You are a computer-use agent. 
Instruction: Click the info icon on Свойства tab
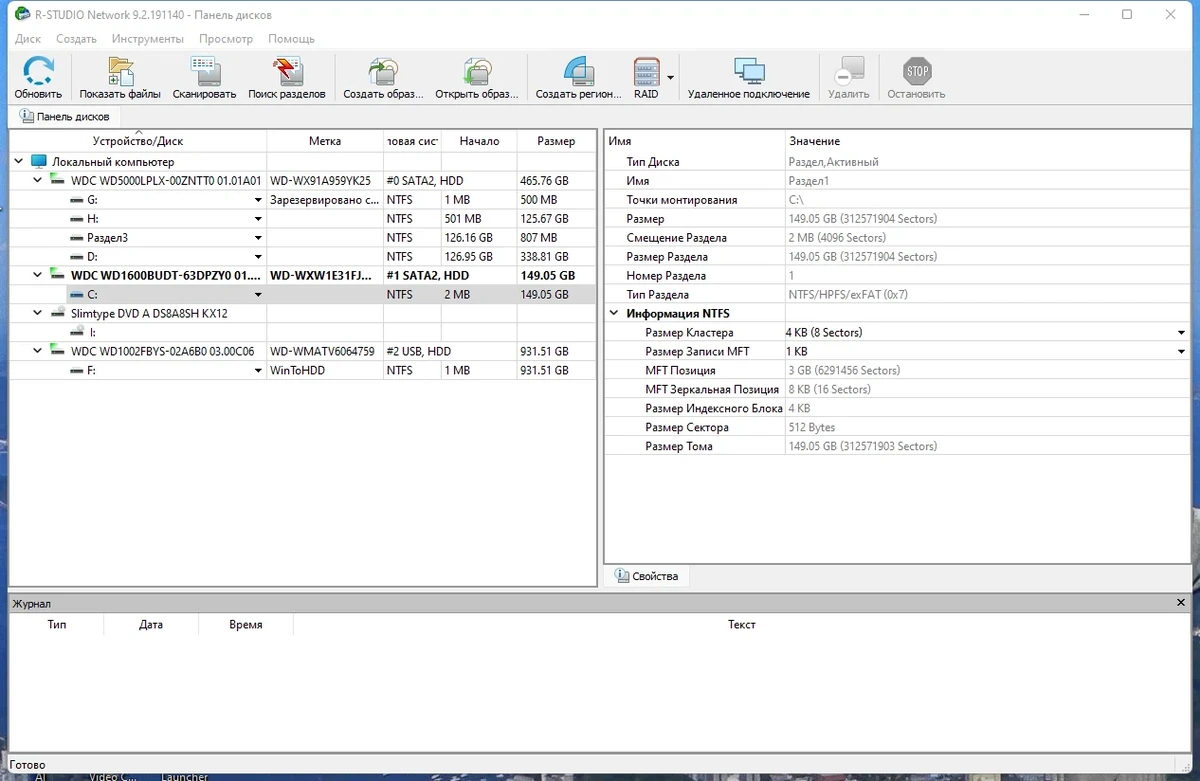[x=622, y=576]
